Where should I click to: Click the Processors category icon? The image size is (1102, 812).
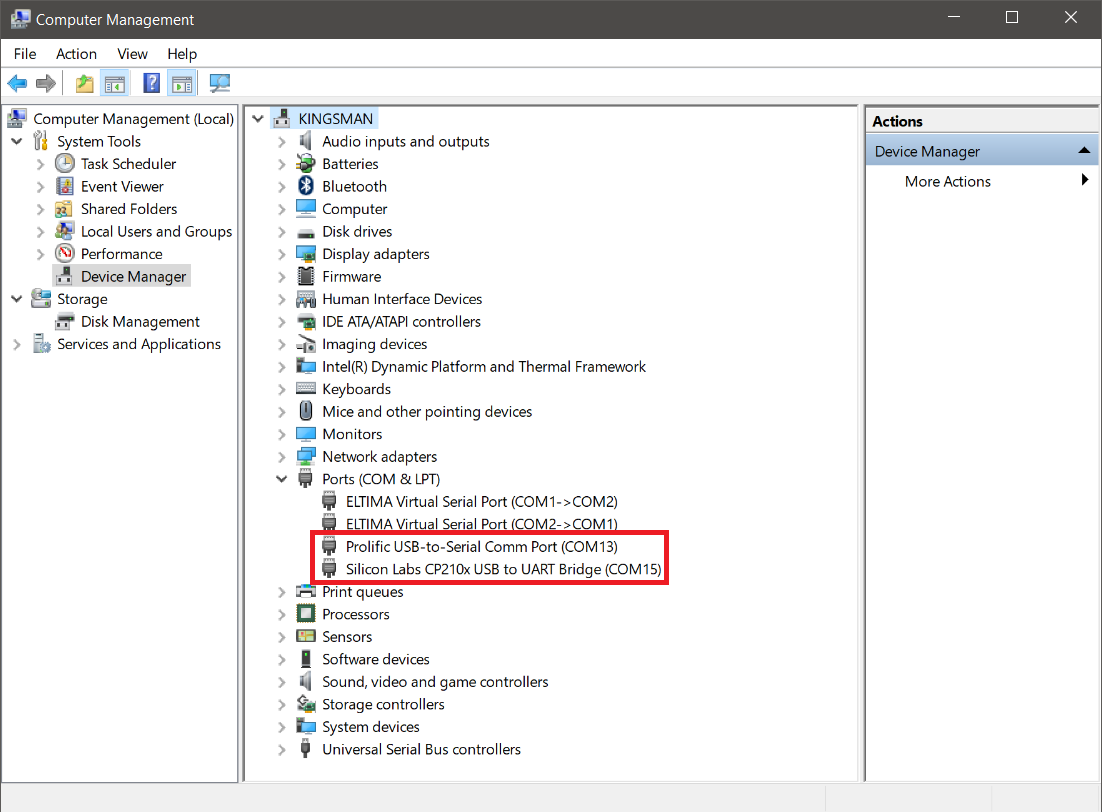pyautogui.click(x=306, y=614)
